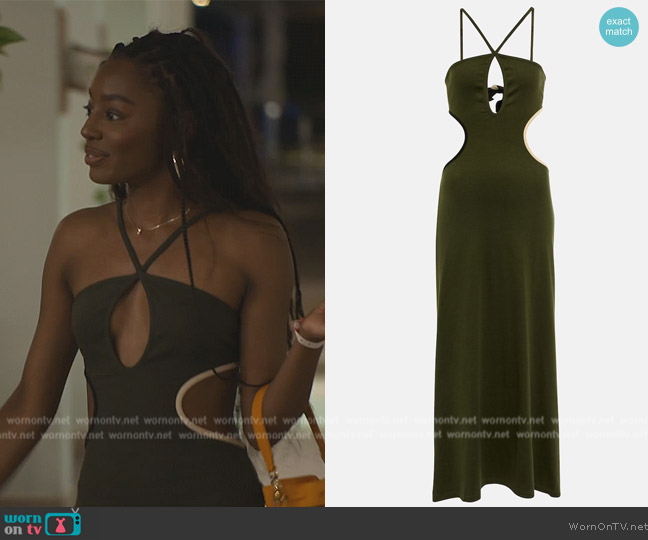Viewport: 648px width, 540px height.
Task: Click the 'exact match' badge
Action: [x=619, y=27]
